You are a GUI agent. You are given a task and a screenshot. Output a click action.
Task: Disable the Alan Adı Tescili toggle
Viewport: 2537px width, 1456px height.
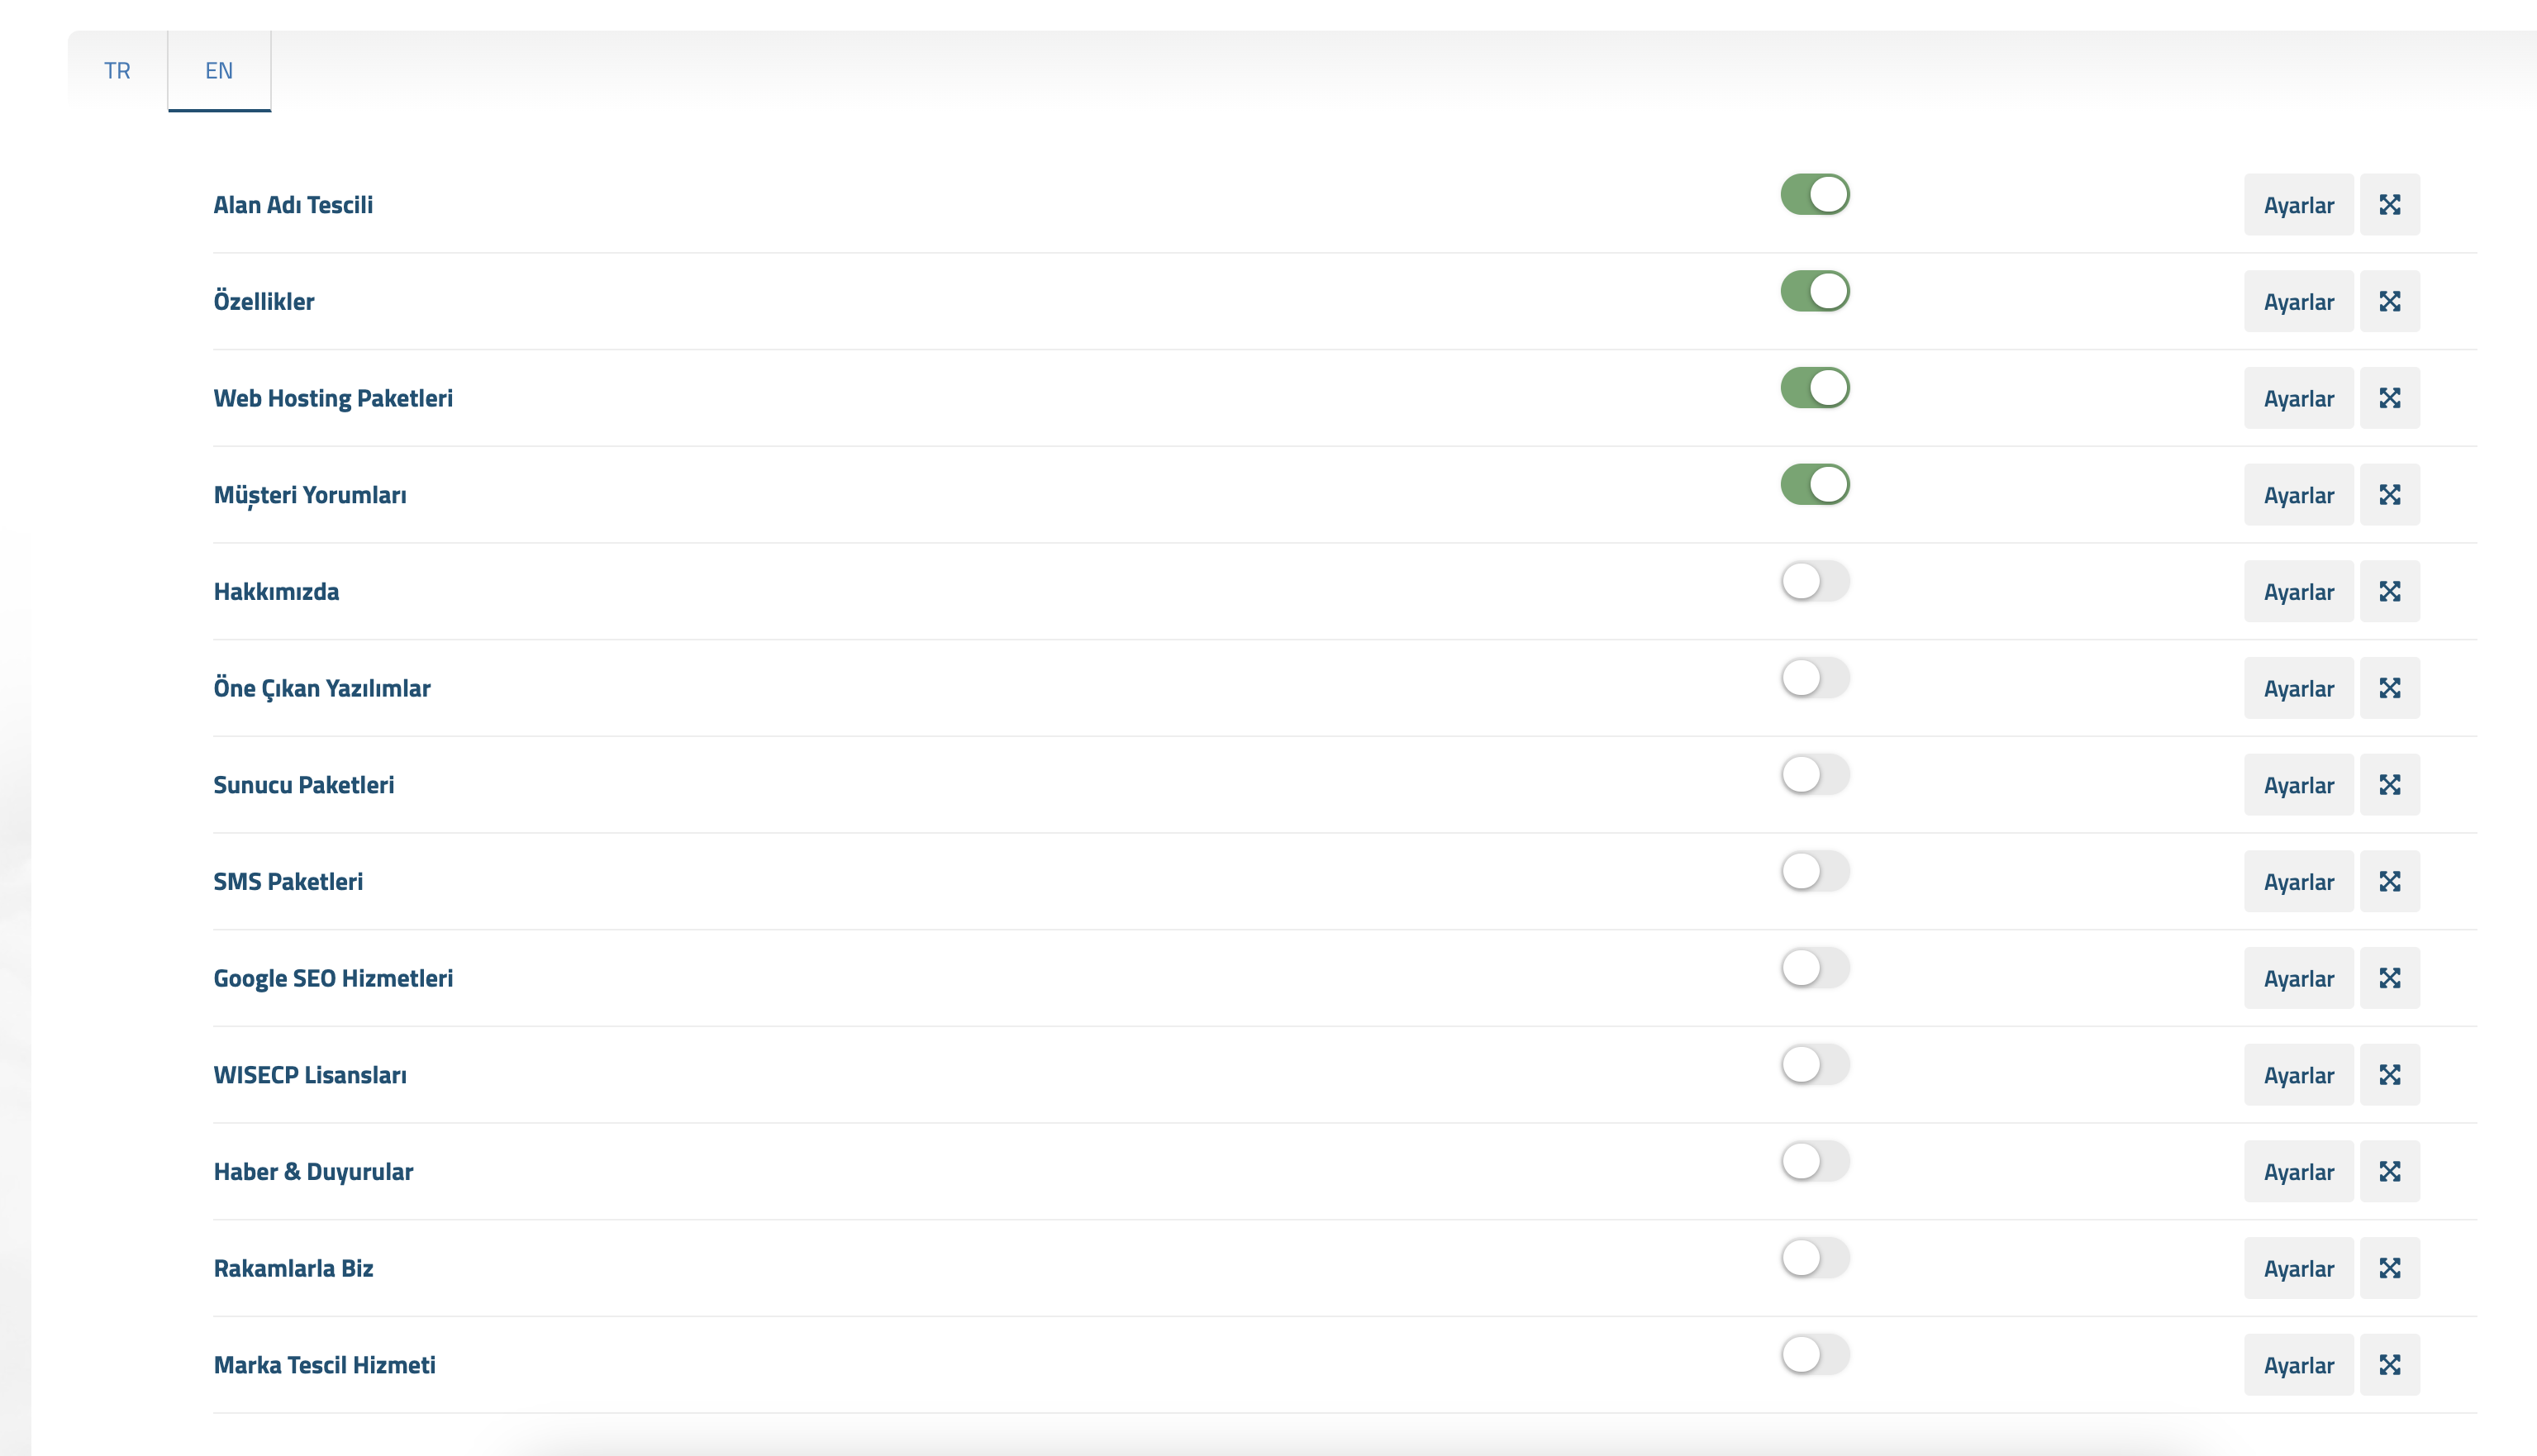tap(1814, 194)
